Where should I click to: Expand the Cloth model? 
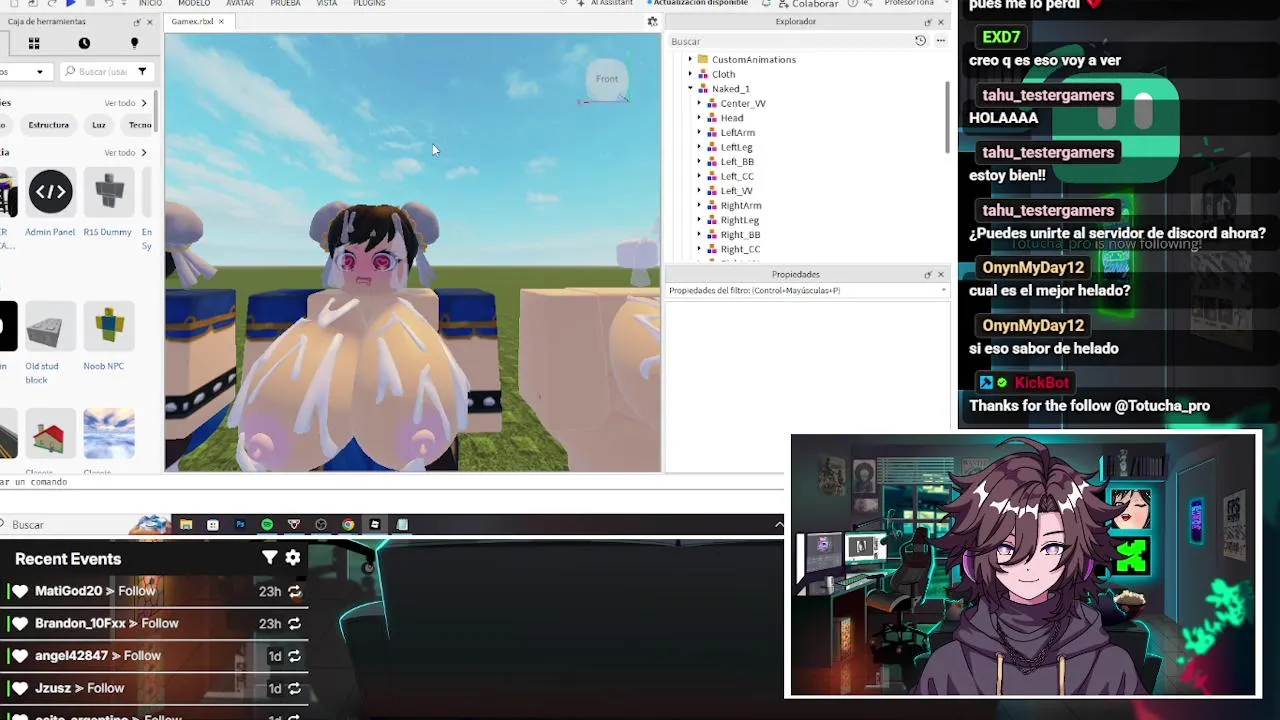click(x=690, y=74)
